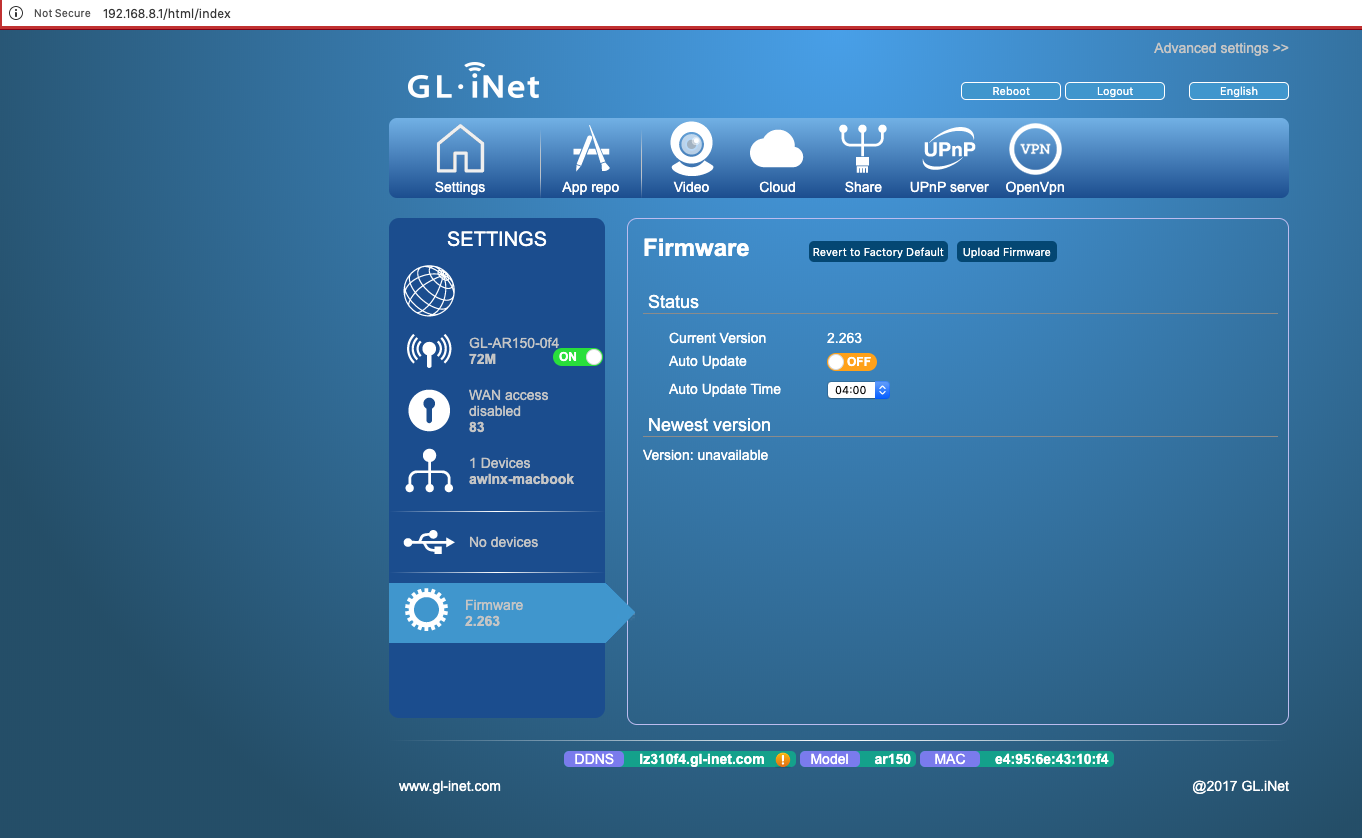Click Revert to Factory Default button
This screenshot has width=1362, height=838.
(x=878, y=252)
